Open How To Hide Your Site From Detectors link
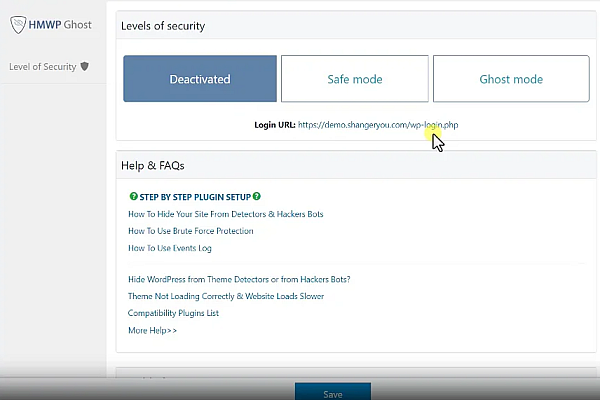Image resolution: width=600 pixels, height=400 pixels. [225, 214]
